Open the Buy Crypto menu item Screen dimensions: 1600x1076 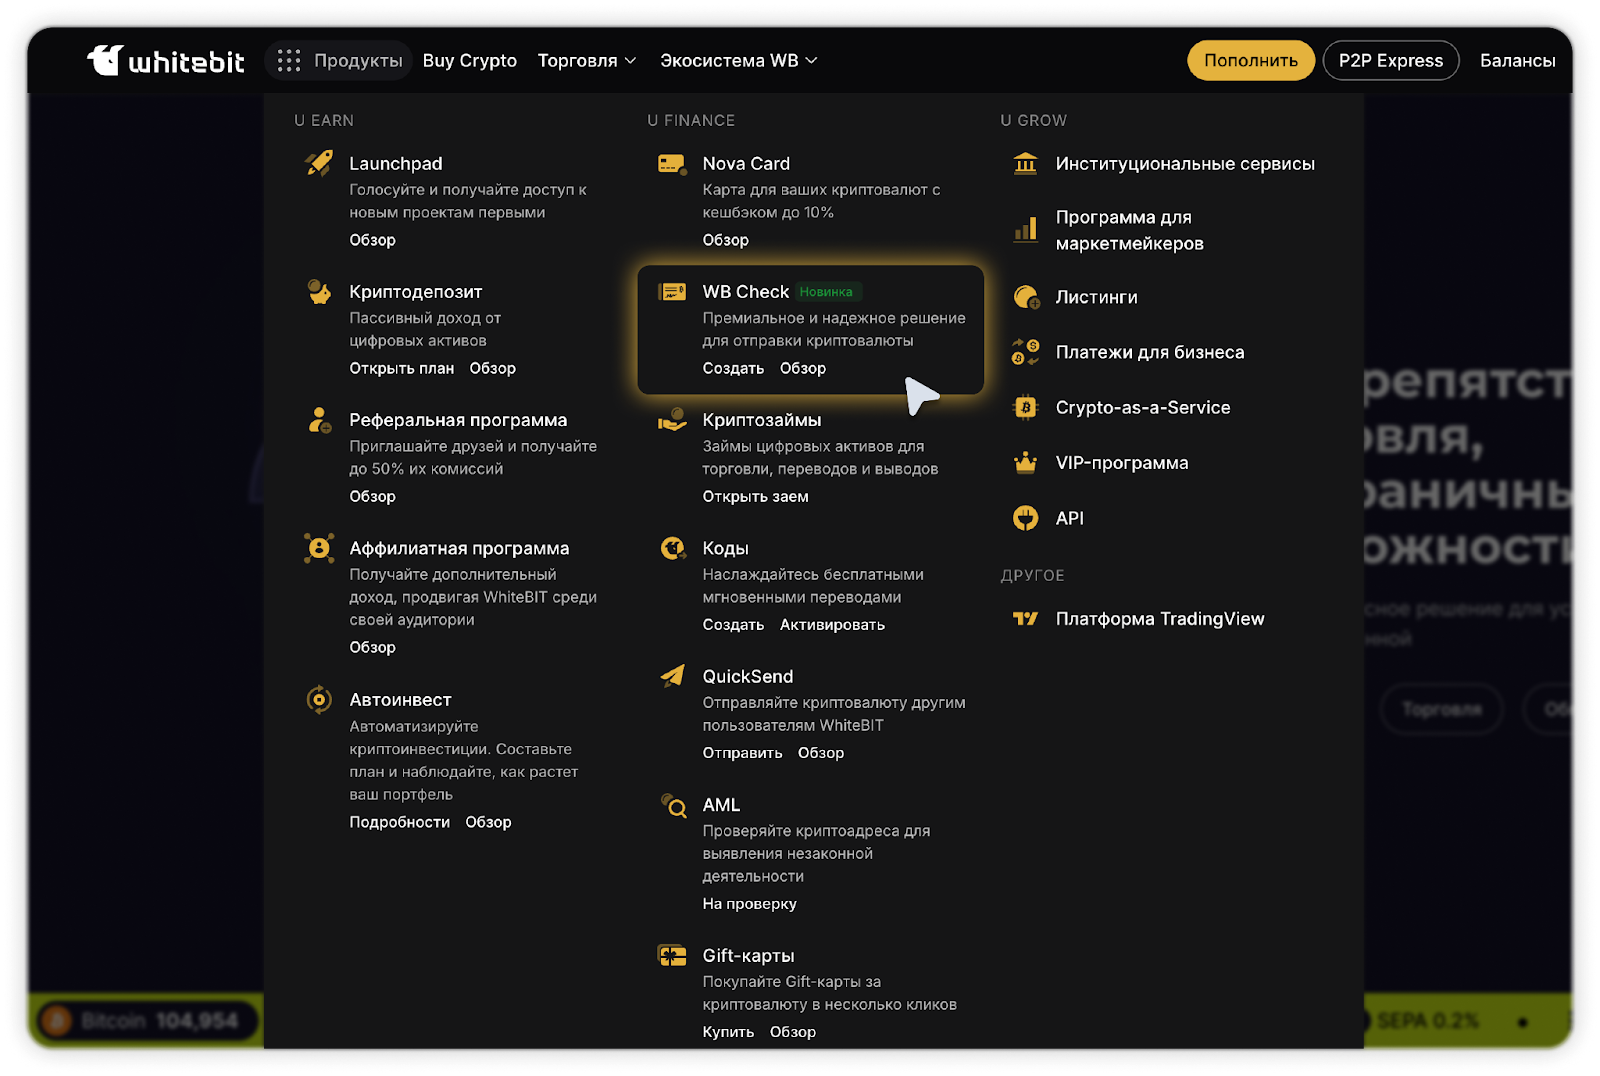coord(470,61)
